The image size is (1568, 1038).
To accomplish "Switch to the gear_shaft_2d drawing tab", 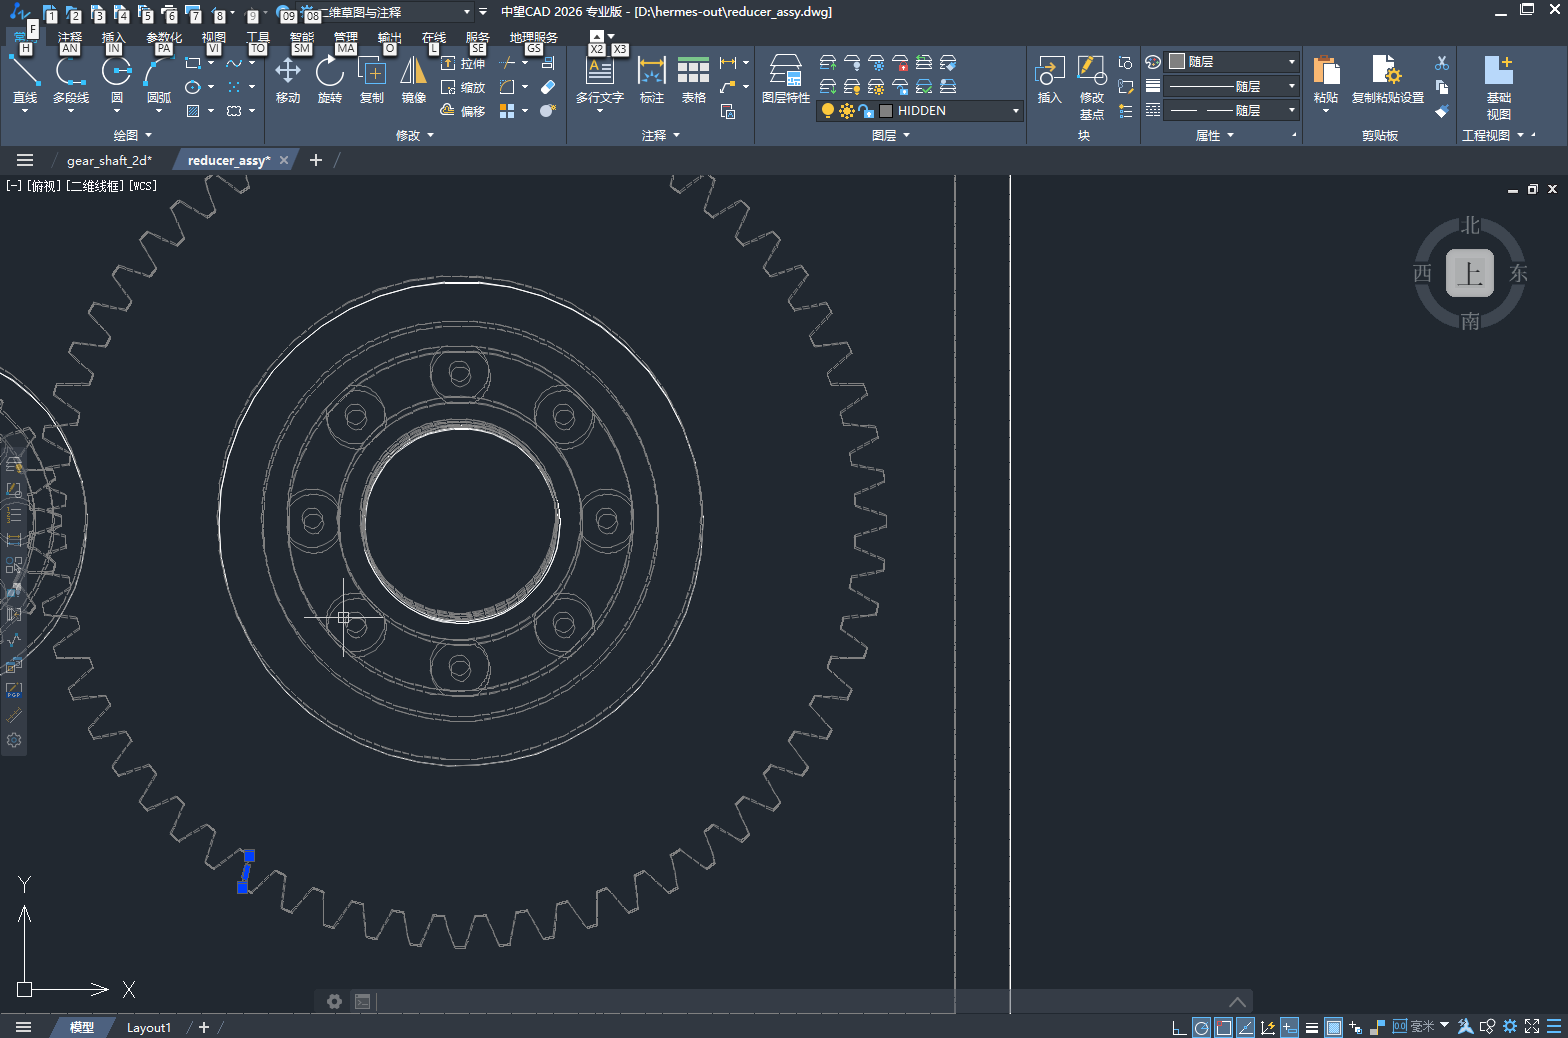I will click(x=109, y=160).
